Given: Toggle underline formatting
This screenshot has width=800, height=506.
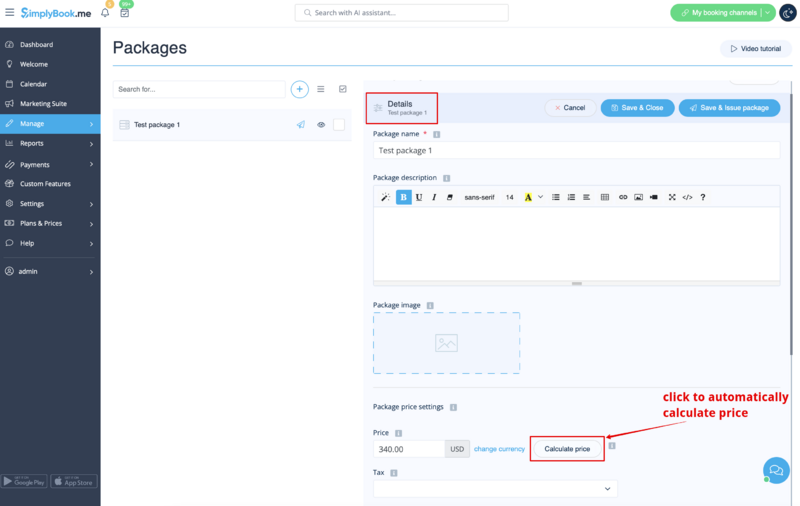Looking at the screenshot, I should pos(419,197).
